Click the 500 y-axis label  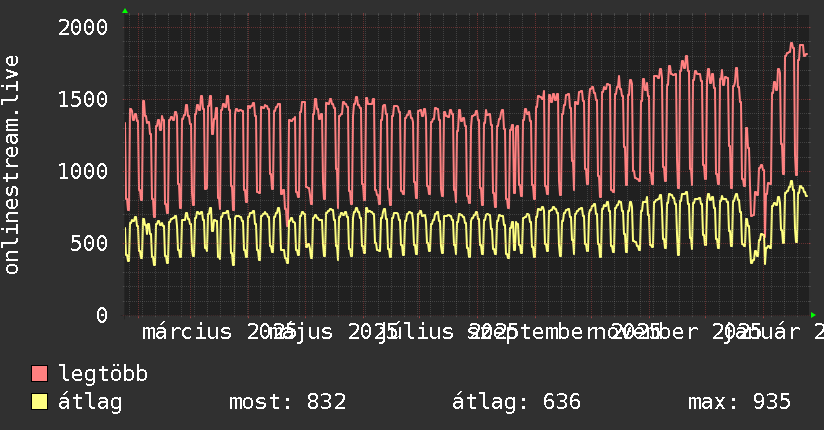[89, 243]
